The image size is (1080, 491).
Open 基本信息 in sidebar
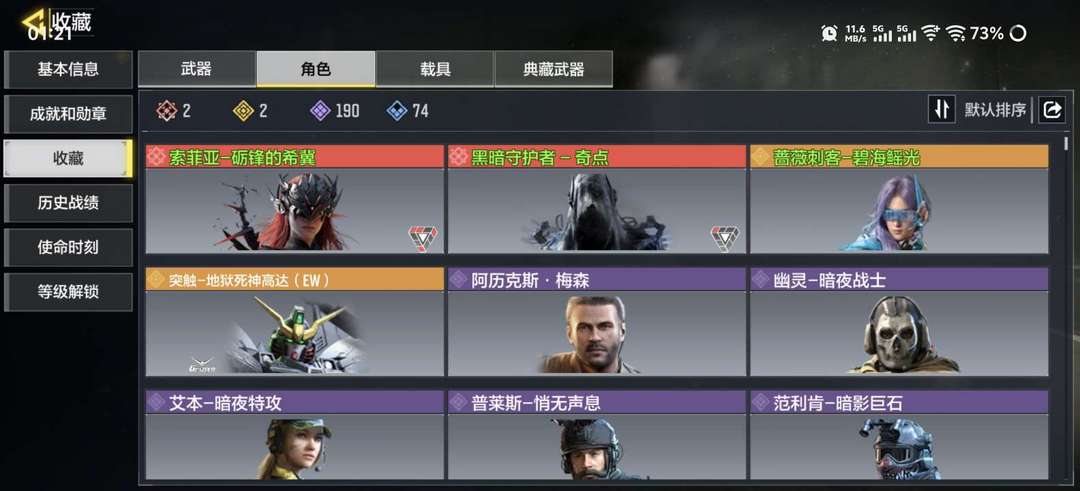tap(68, 69)
